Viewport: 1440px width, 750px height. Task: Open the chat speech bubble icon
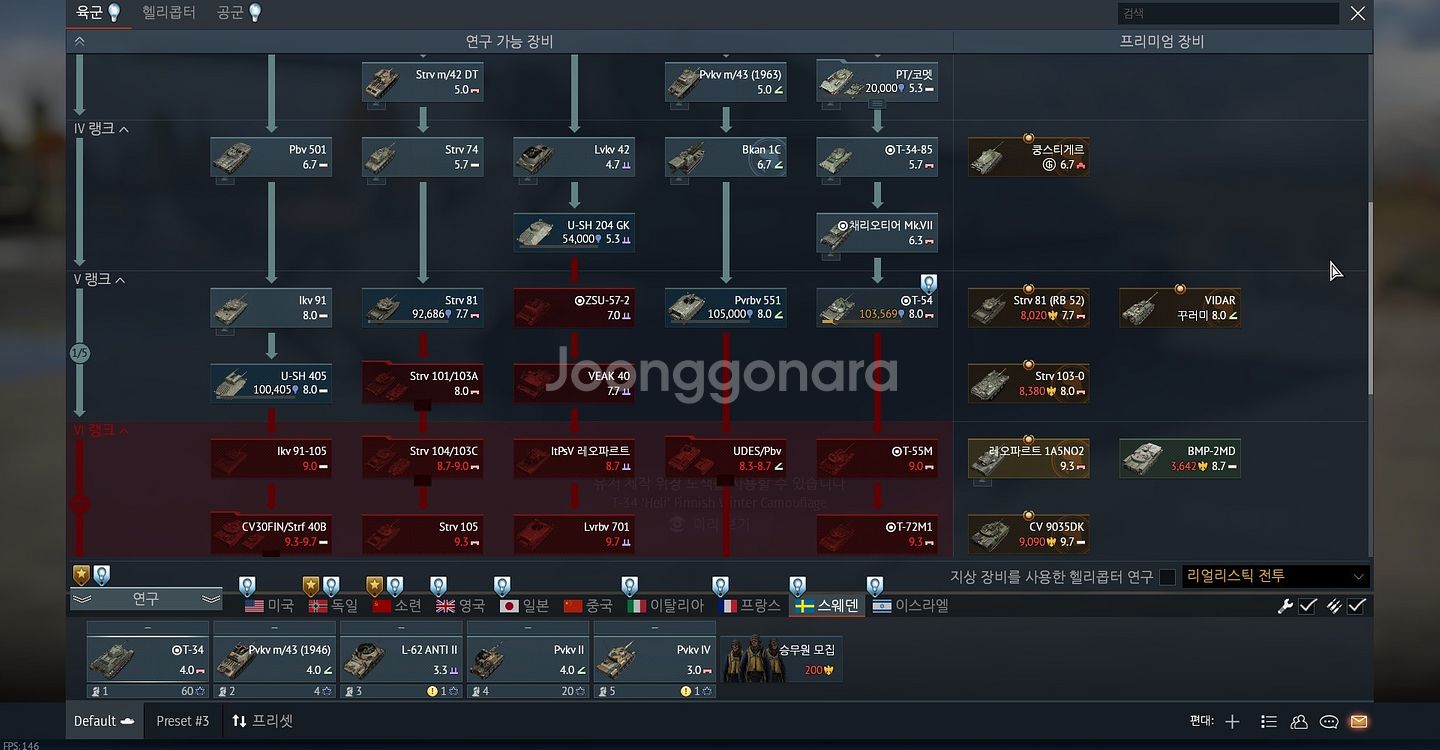point(1329,721)
